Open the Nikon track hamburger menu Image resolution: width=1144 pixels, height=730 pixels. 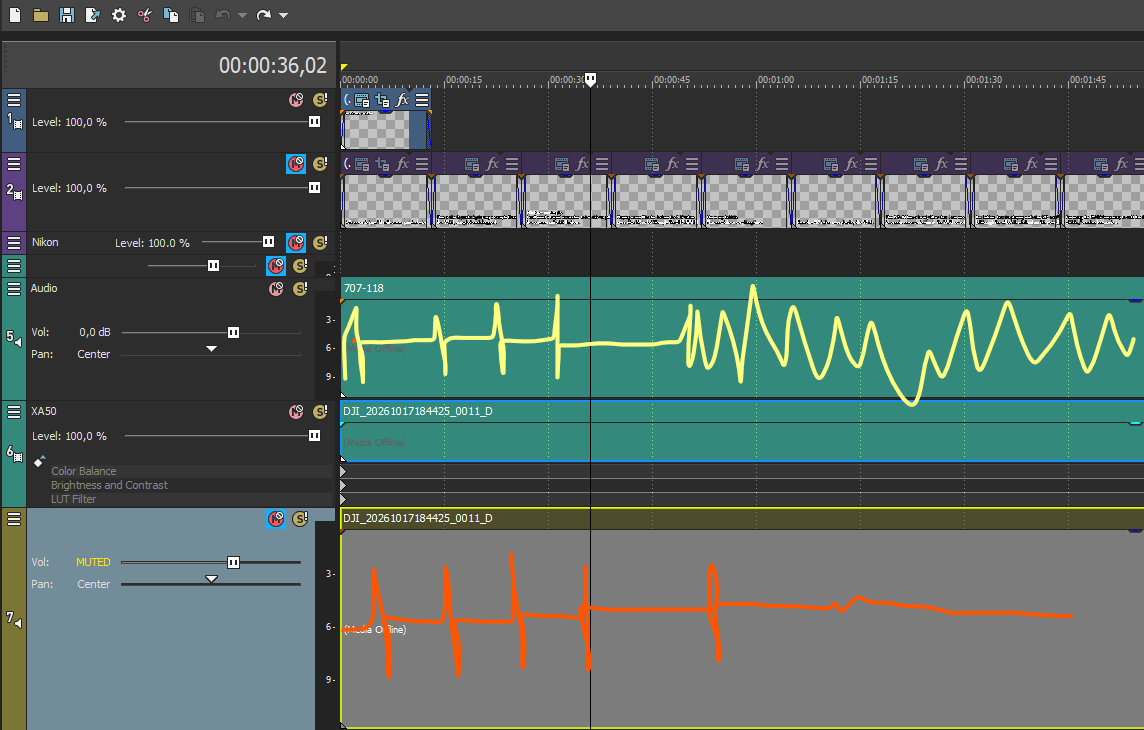tap(14, 242)
